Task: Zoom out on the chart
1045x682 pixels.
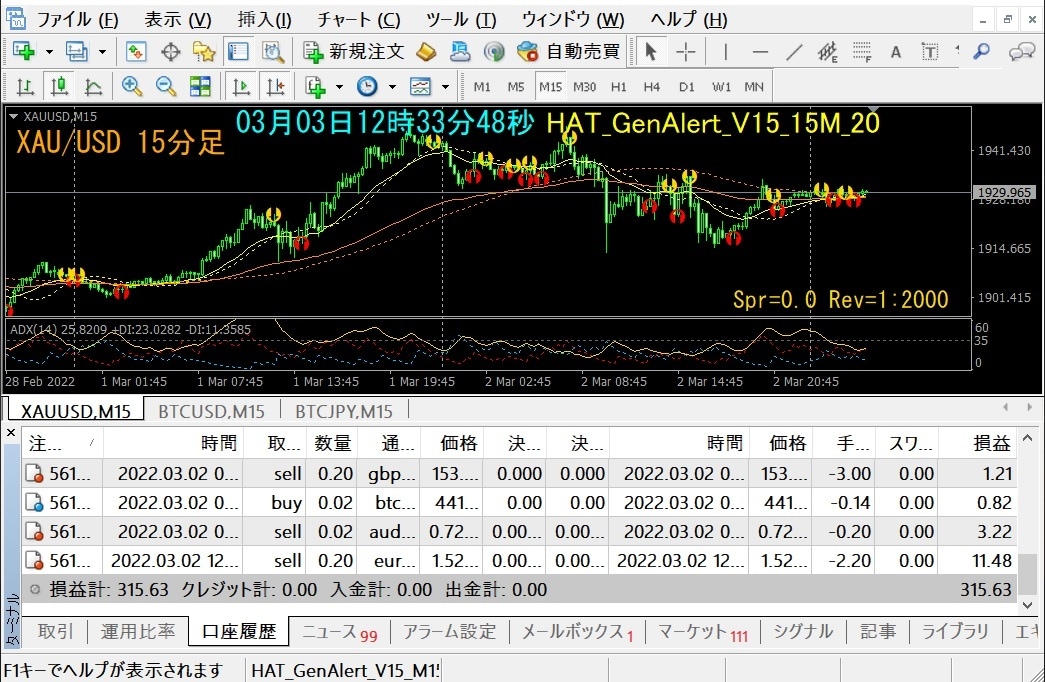Action: point(166,86)
